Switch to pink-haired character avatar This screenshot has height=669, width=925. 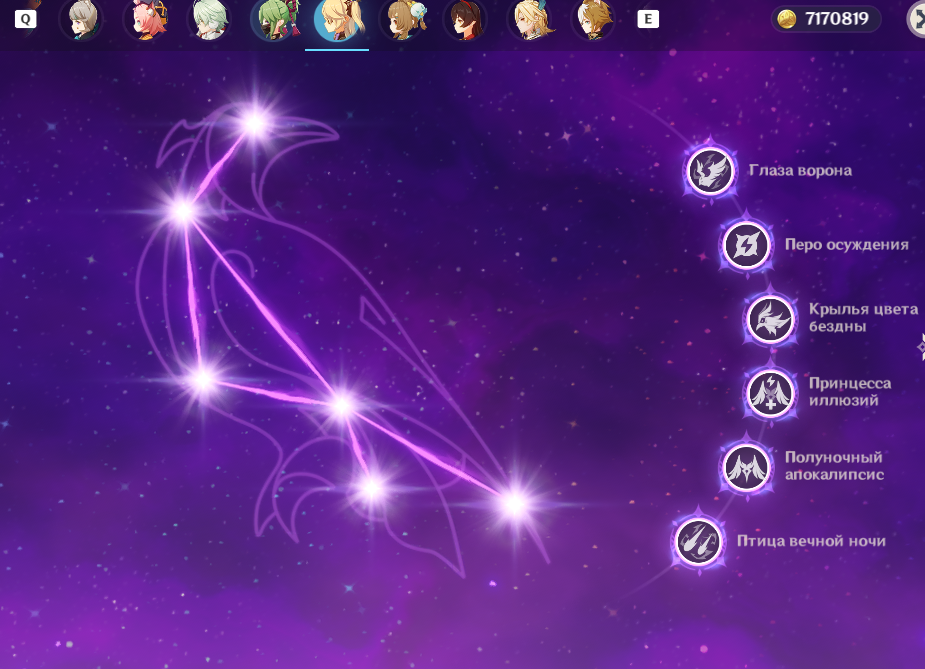[146, 20]
